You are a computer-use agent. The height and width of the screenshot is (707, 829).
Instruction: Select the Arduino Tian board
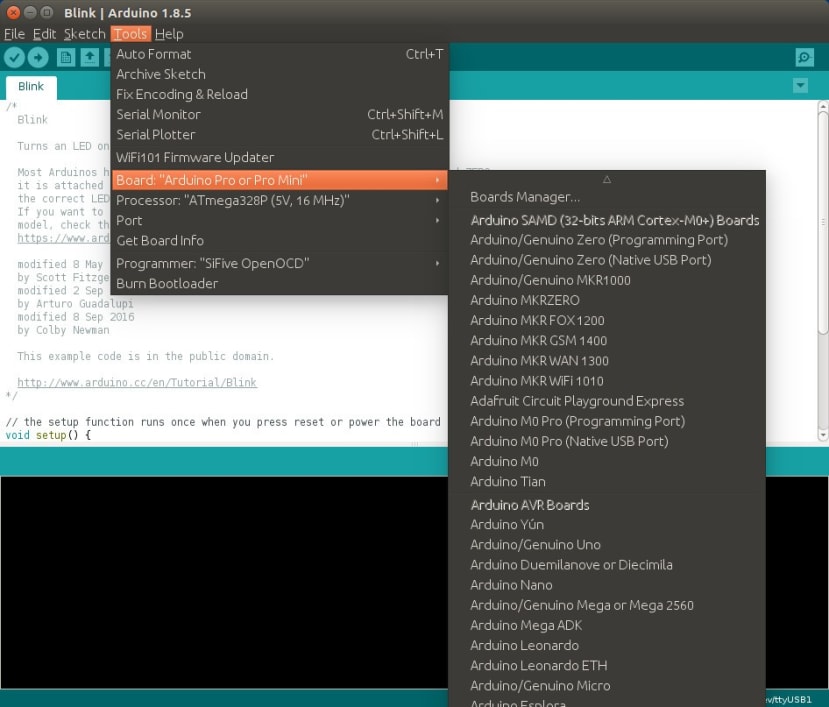[x=607, y=481]
